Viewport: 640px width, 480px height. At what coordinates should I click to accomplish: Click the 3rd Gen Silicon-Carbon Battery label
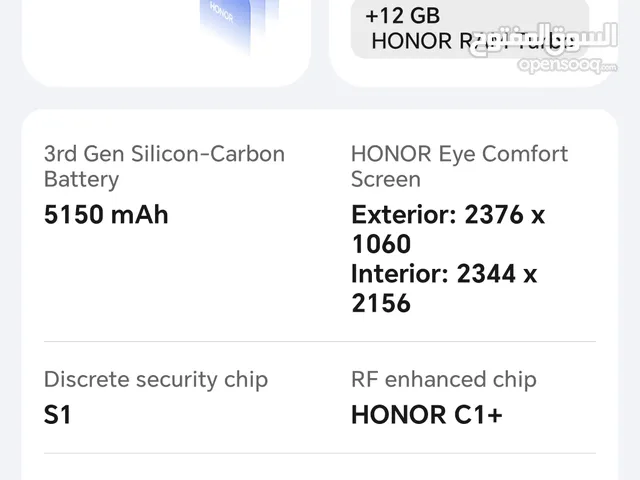[164, 167]
